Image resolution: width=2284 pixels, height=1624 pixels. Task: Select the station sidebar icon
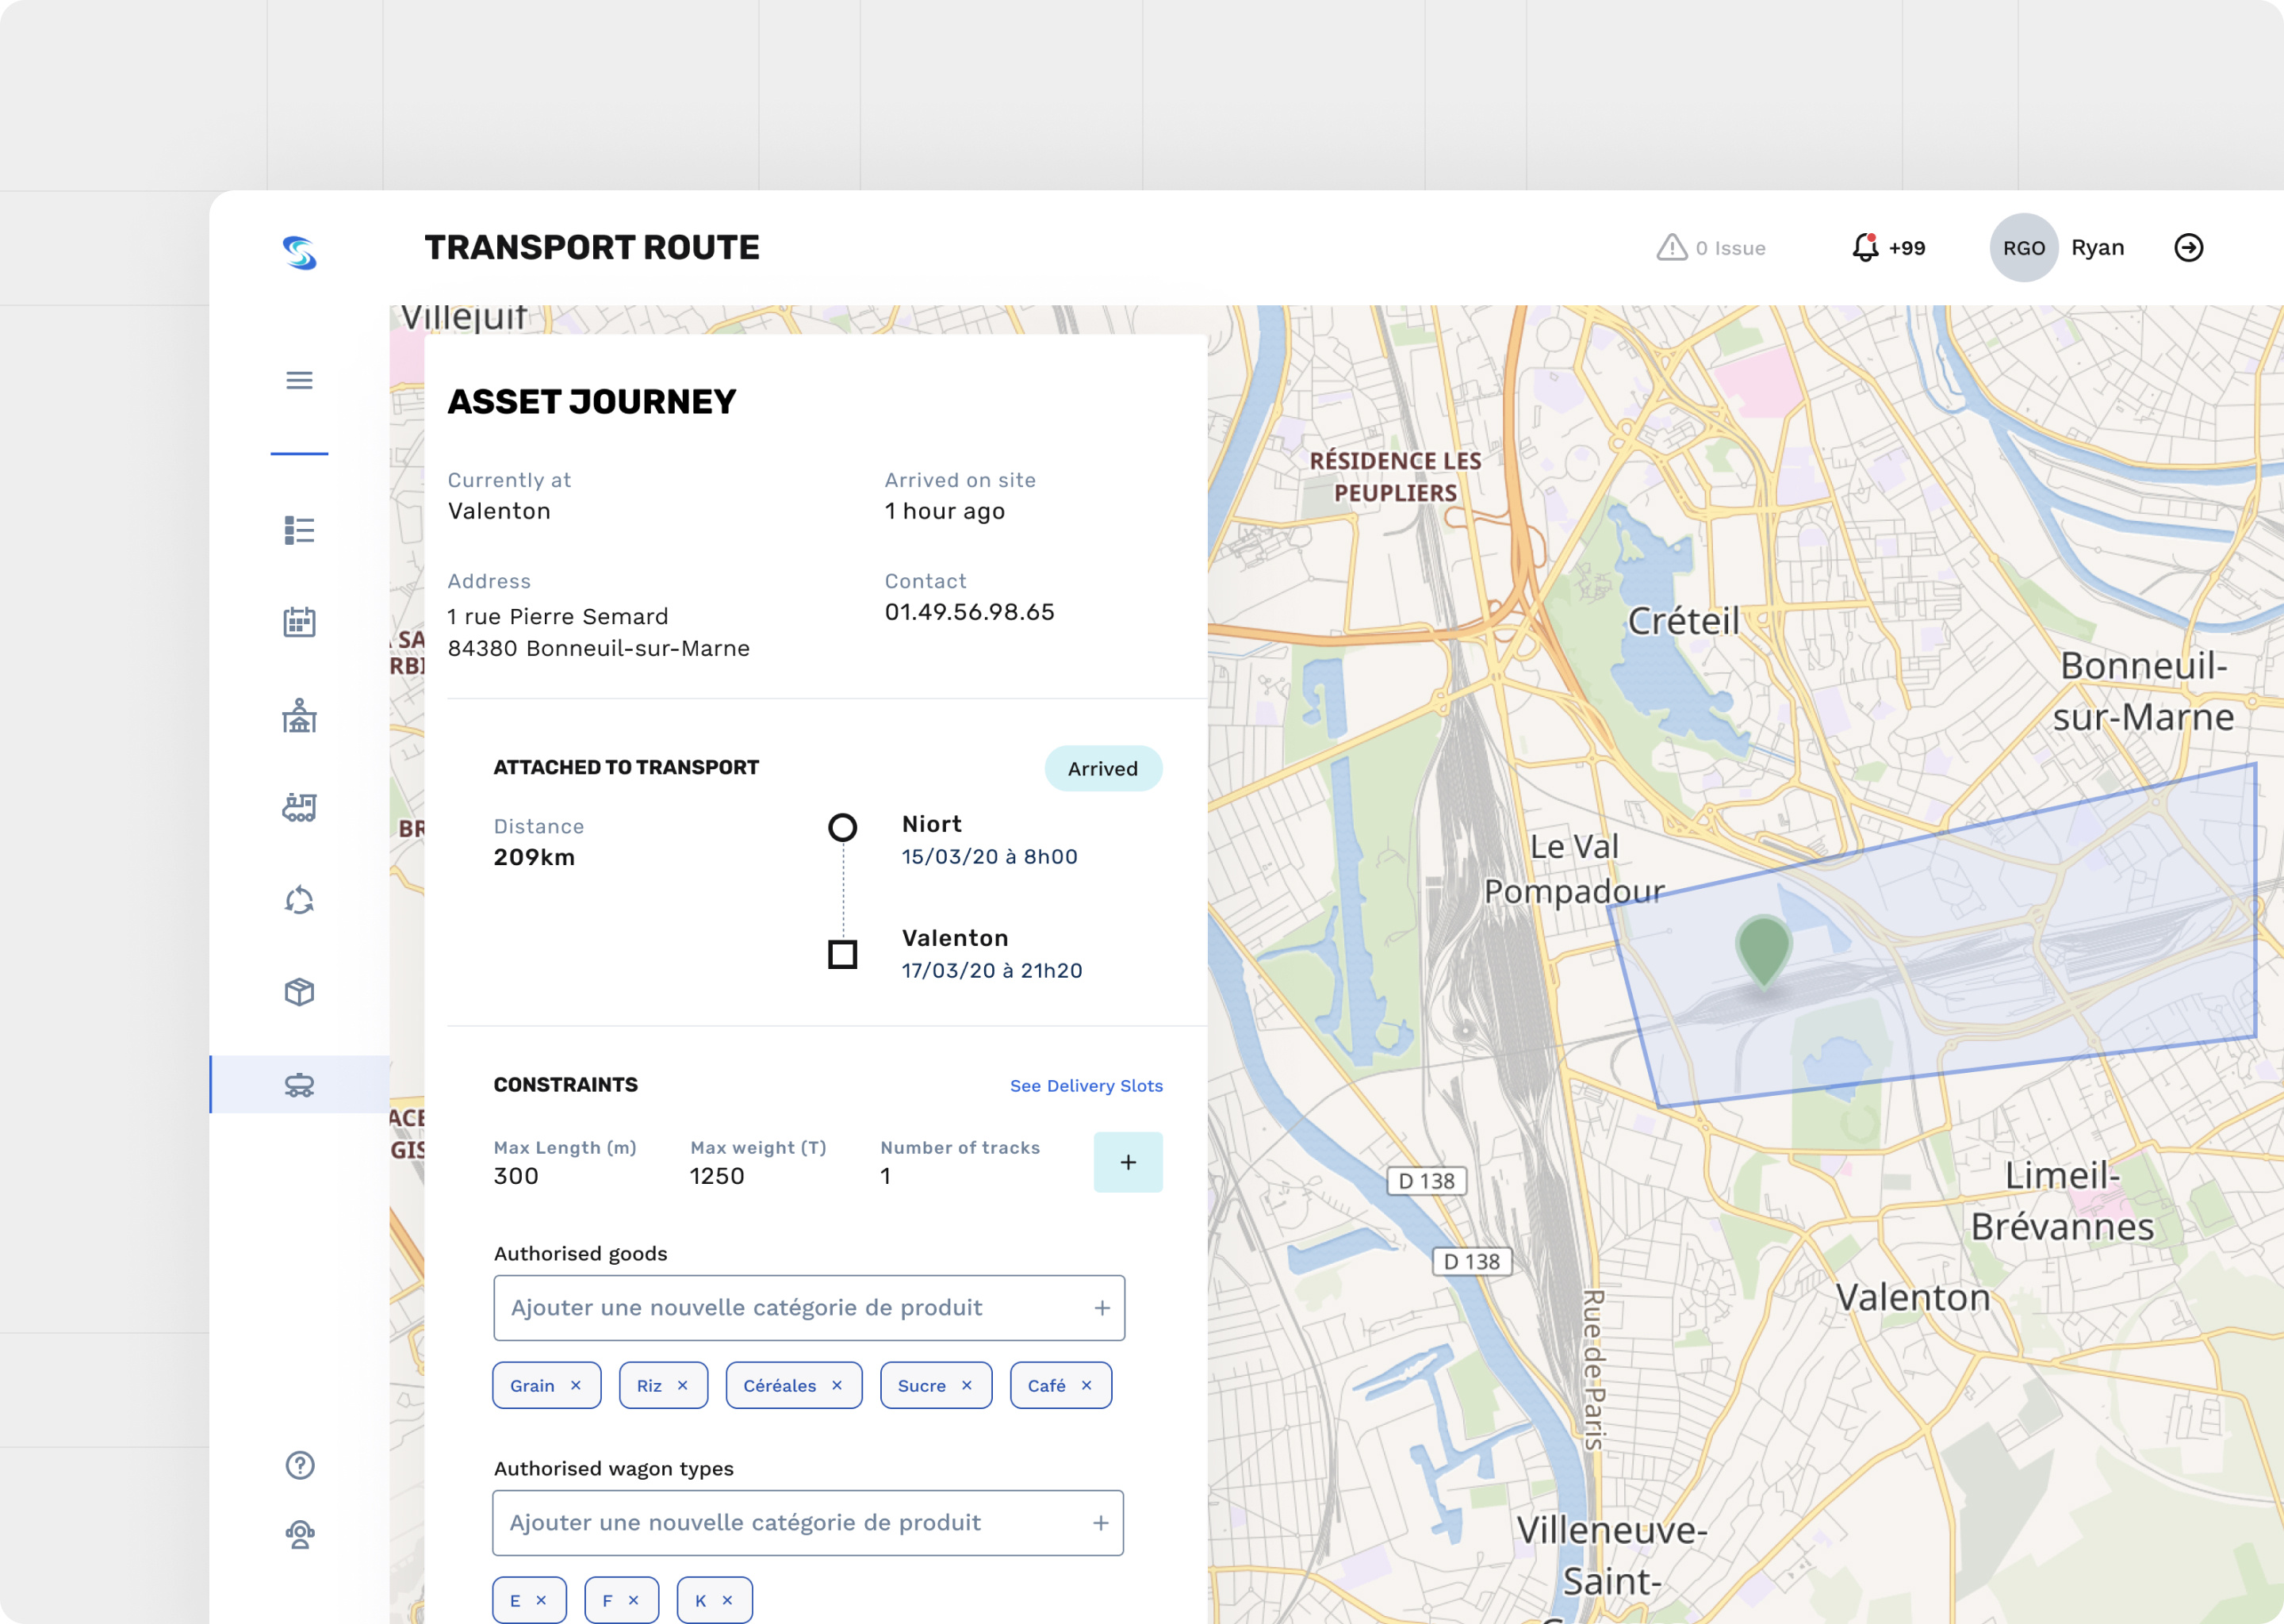pos(298,714)
